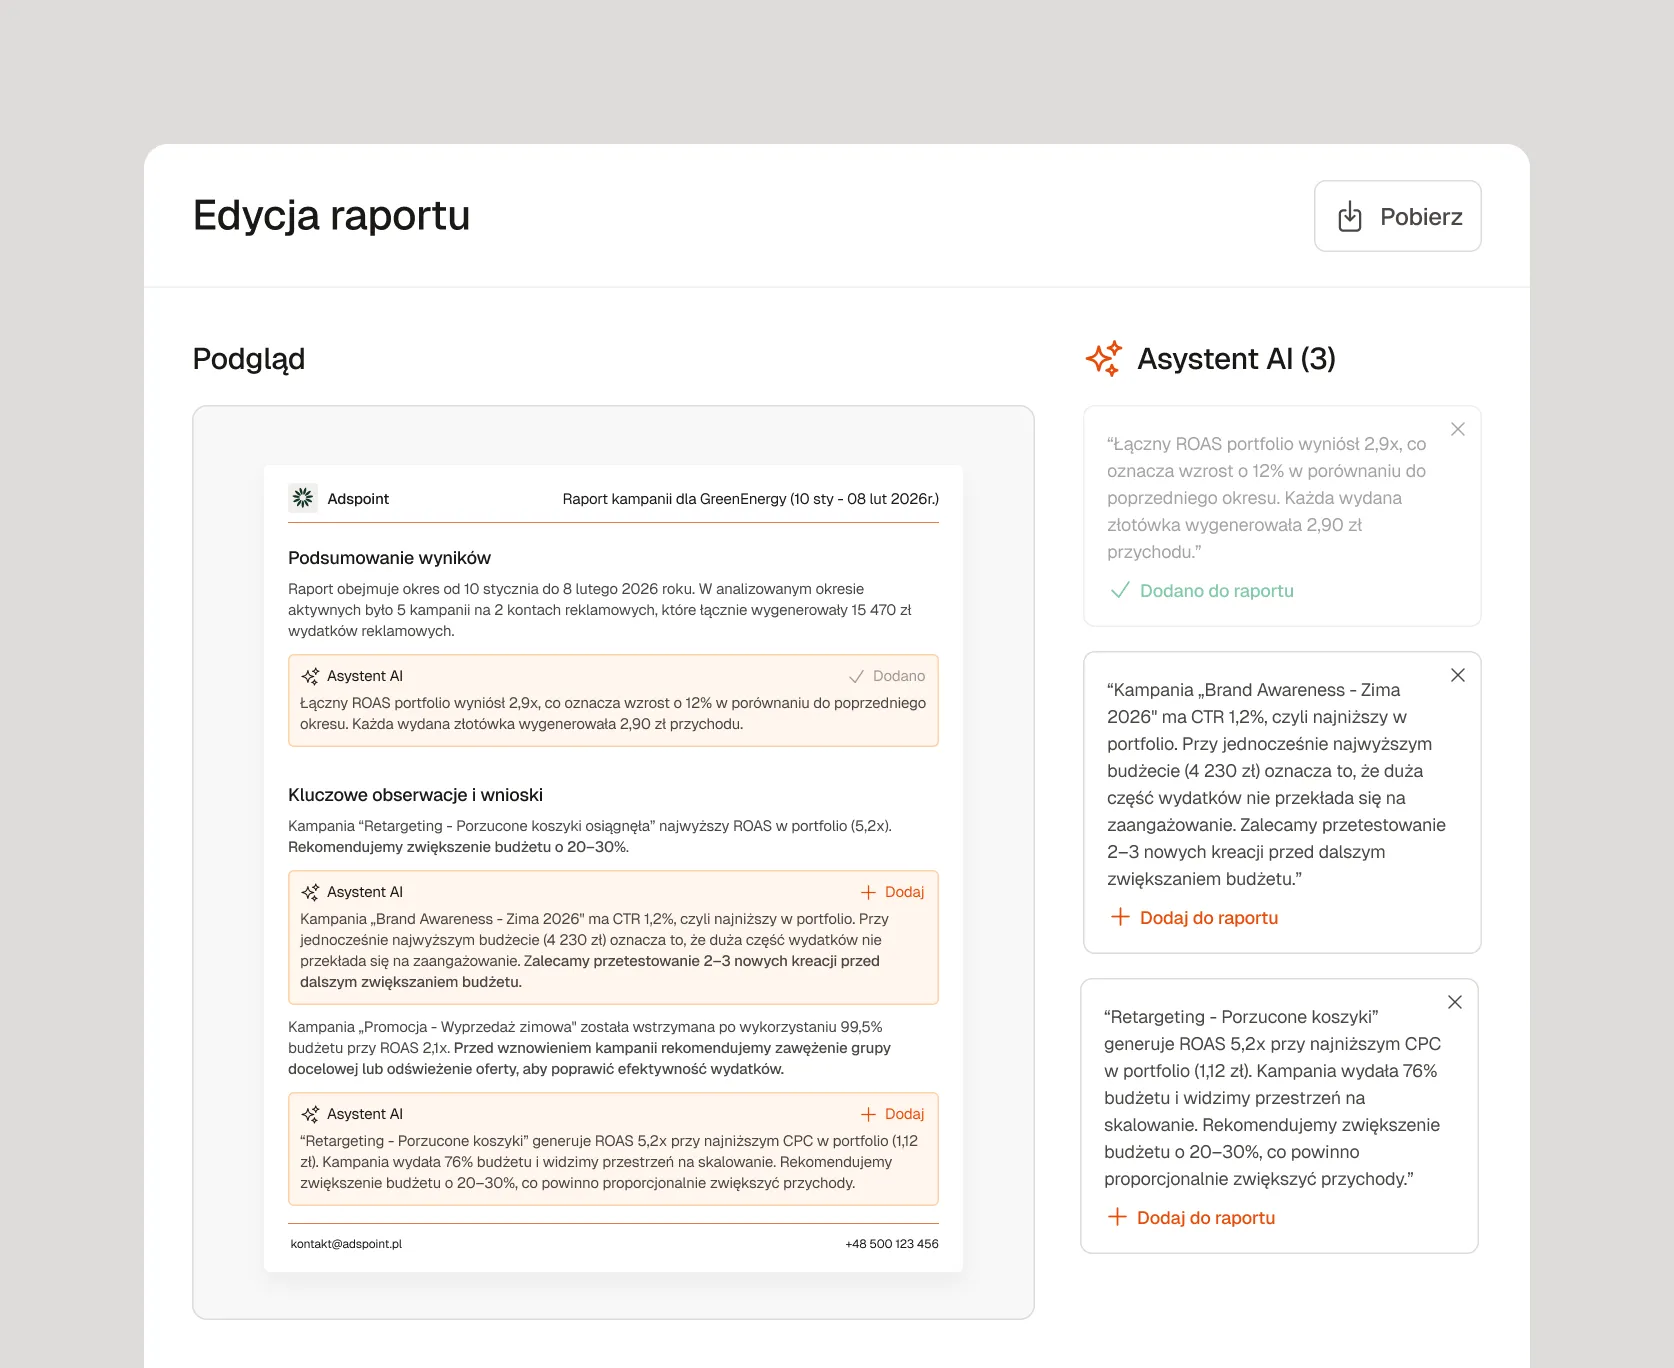
Task: Click the sparkle icon in Brand Awareness suggestion box
Action: point(311,891)
